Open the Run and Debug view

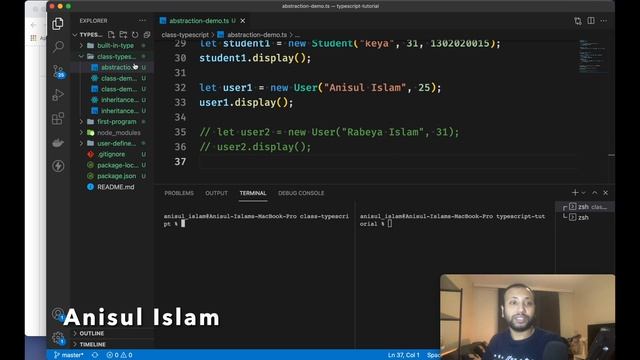[x=58, y=95]
